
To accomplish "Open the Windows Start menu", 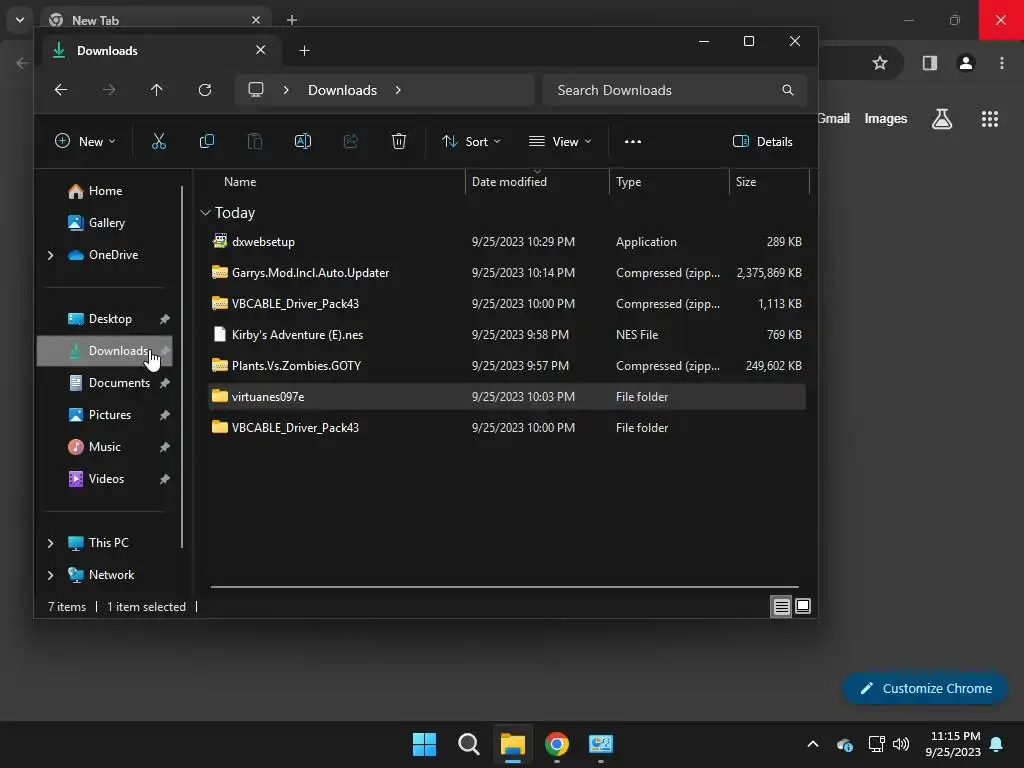I will [424, 744].
